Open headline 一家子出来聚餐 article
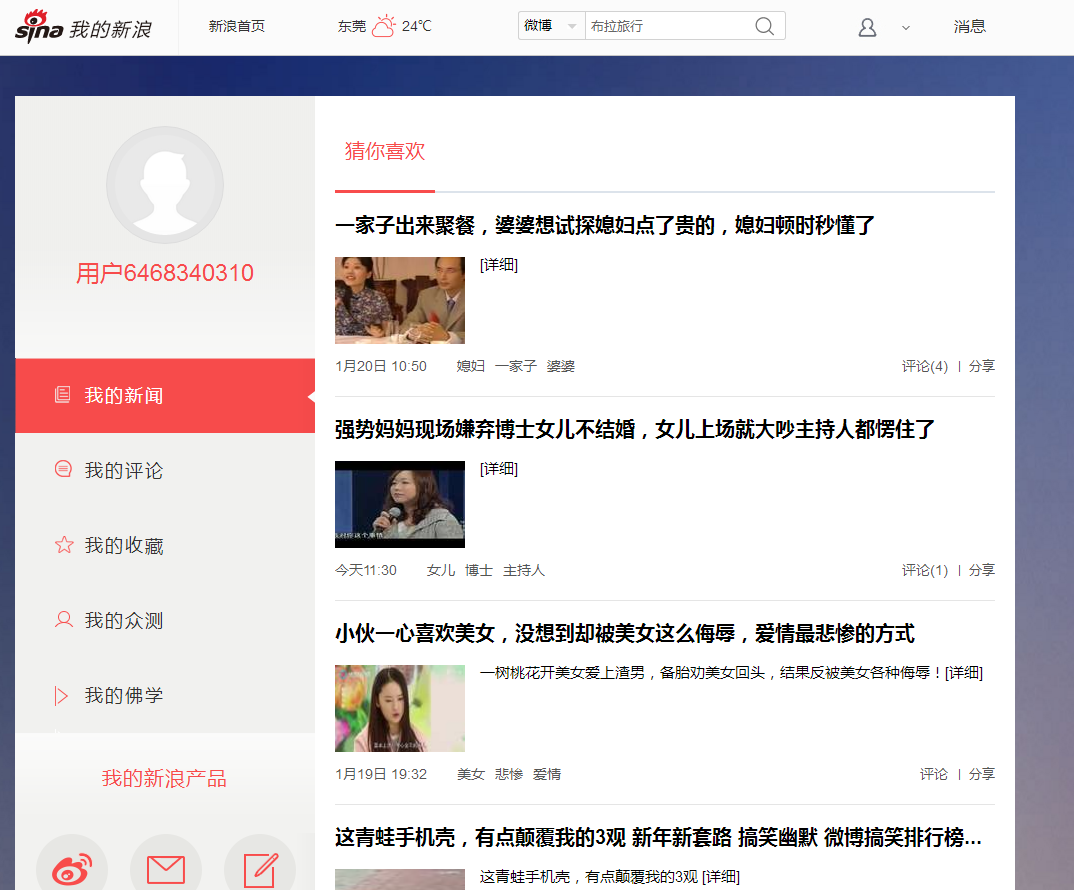 605,225
